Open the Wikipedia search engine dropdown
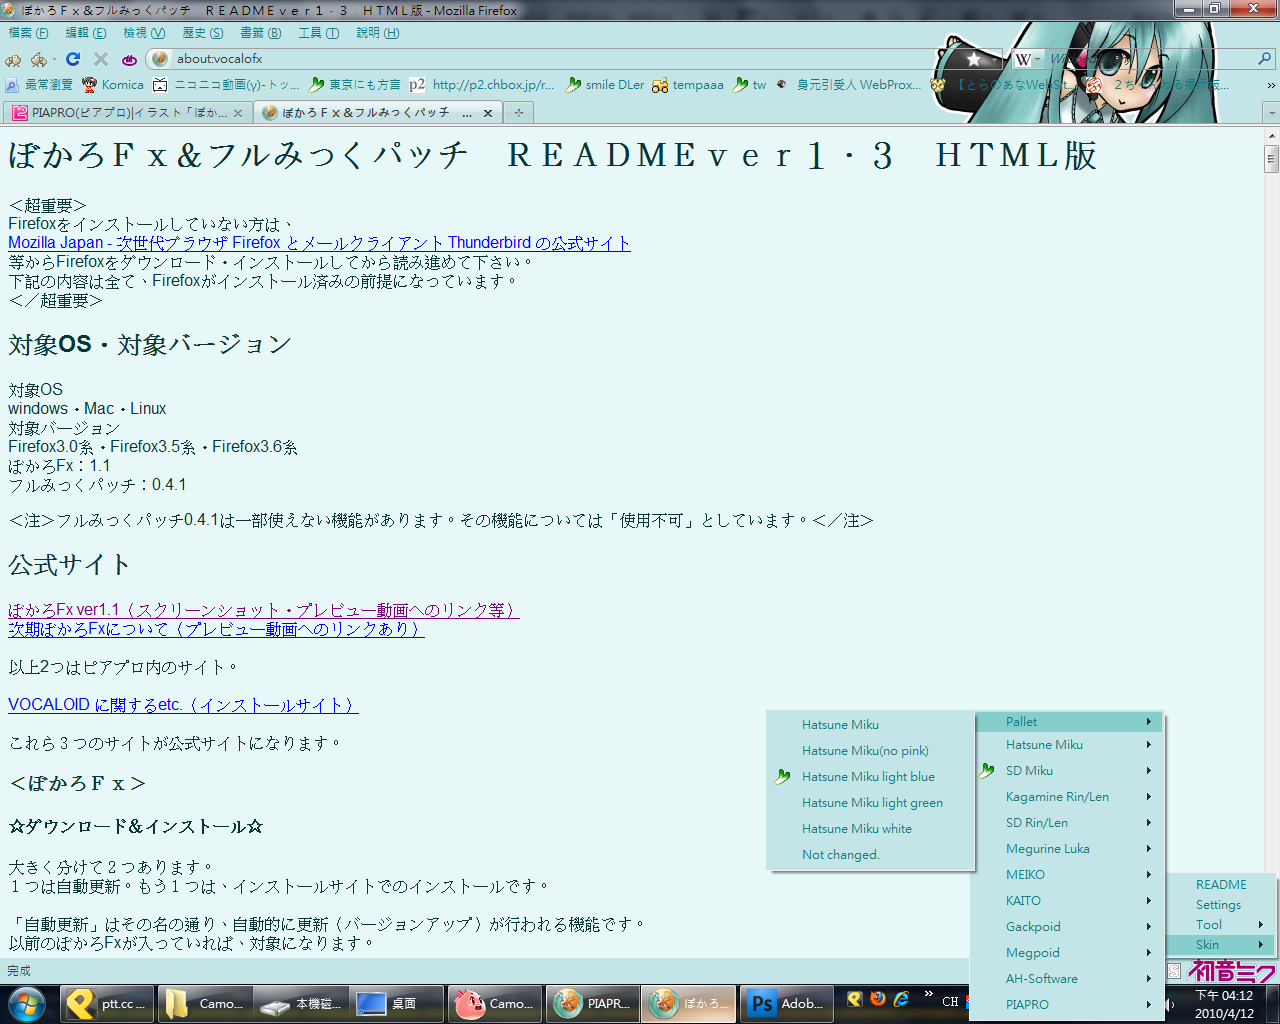 click(x=1027, y=59)
